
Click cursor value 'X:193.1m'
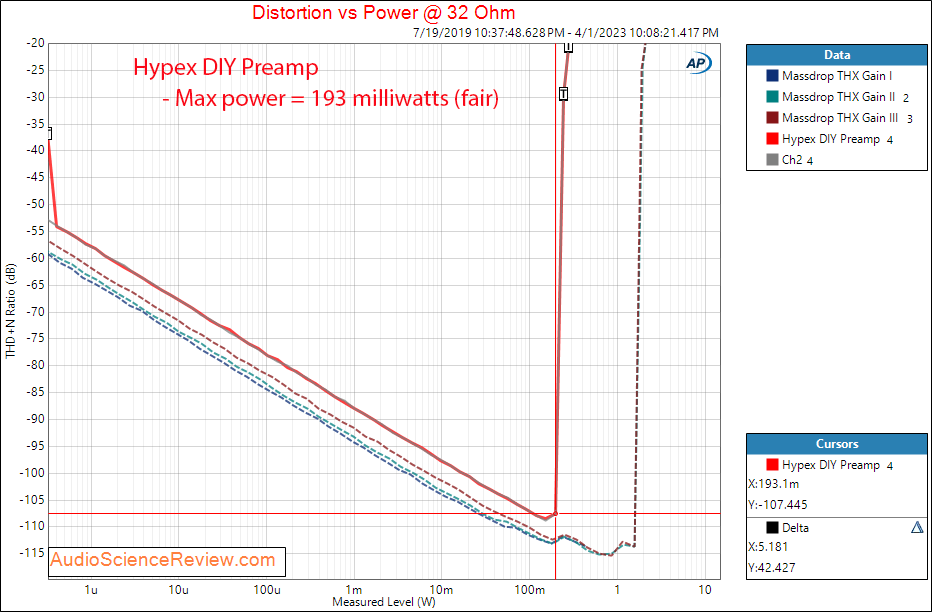(774, 484)
